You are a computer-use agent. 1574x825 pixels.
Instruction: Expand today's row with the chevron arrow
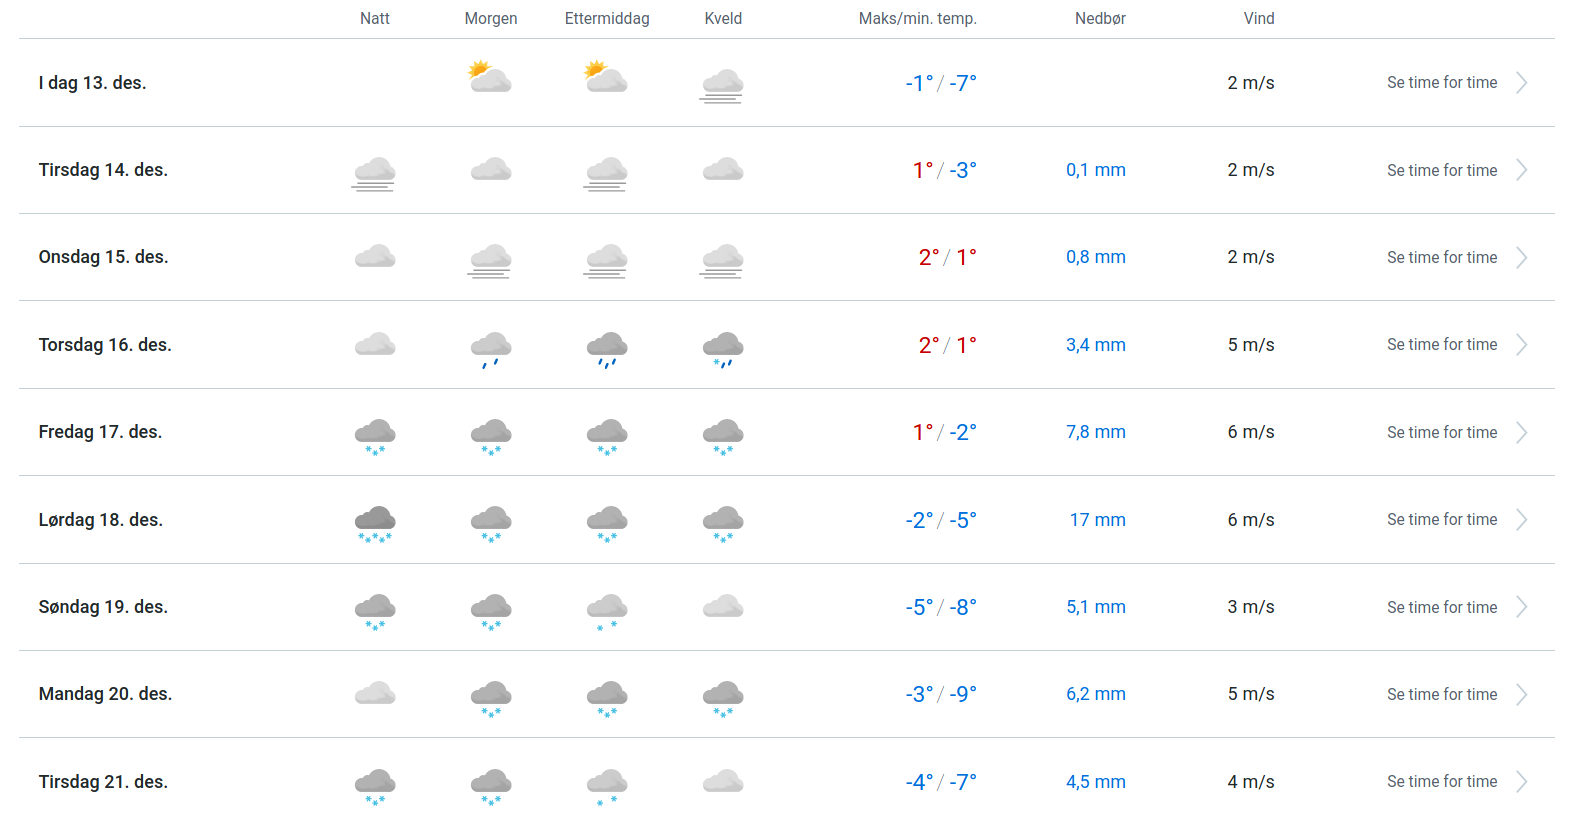pyautogui.click(x=1521, y=83)
